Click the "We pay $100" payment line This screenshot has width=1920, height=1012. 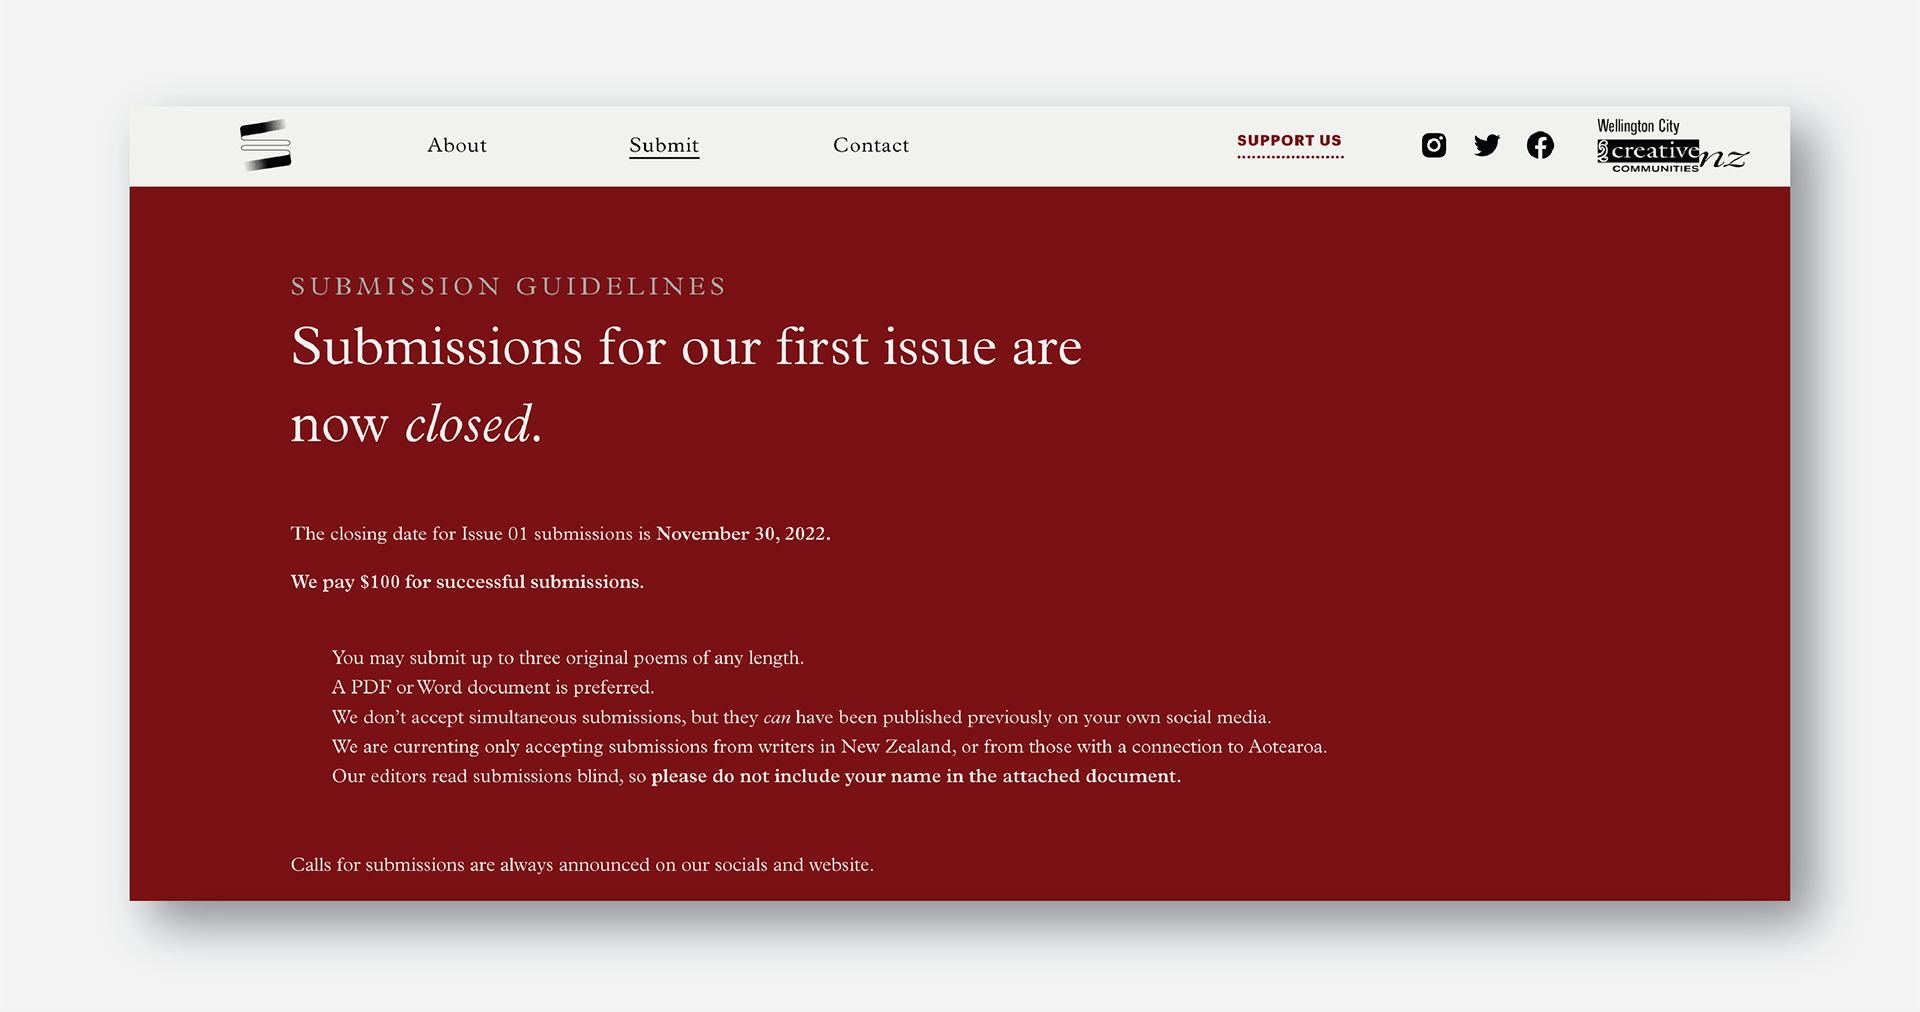point(467,582)
